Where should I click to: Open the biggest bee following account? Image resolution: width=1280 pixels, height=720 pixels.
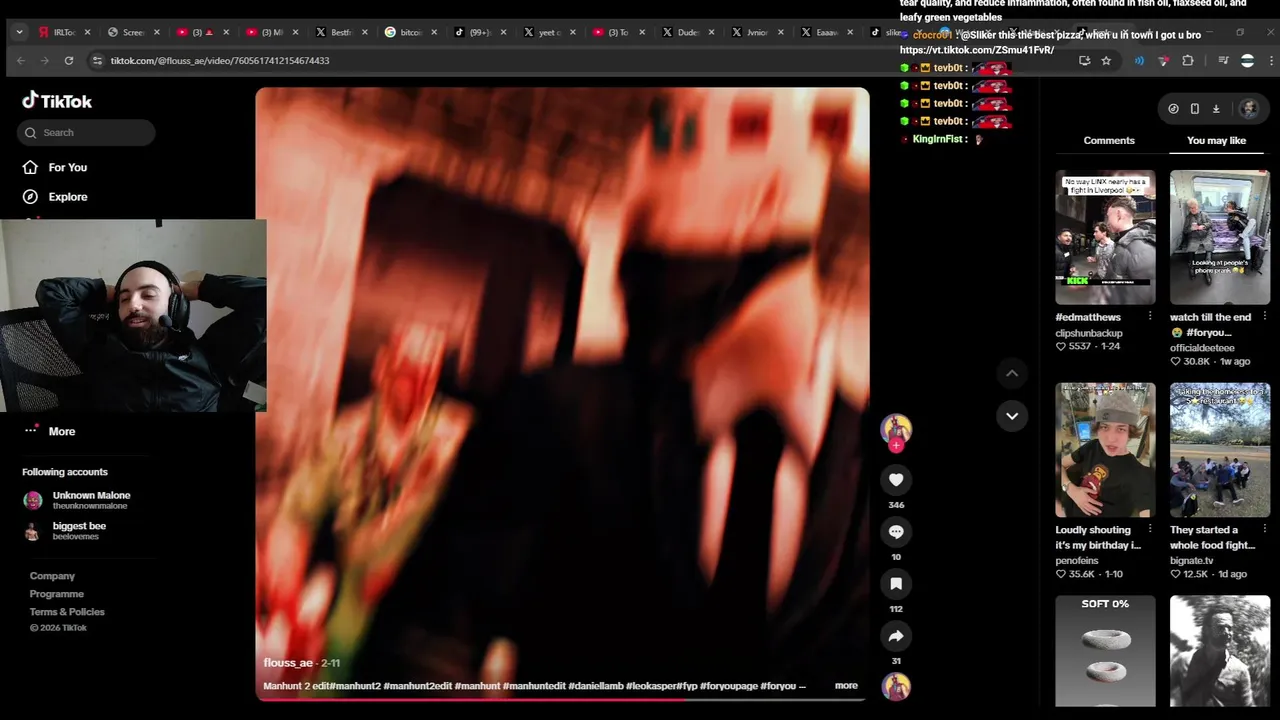(x=66, y=531)
